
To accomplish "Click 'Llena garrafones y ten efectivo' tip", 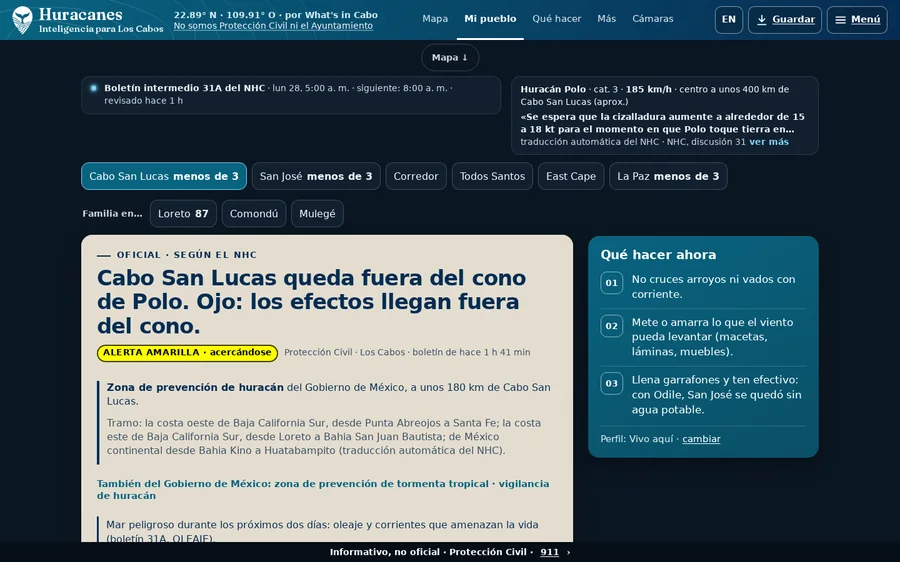I will coord(716,394).
